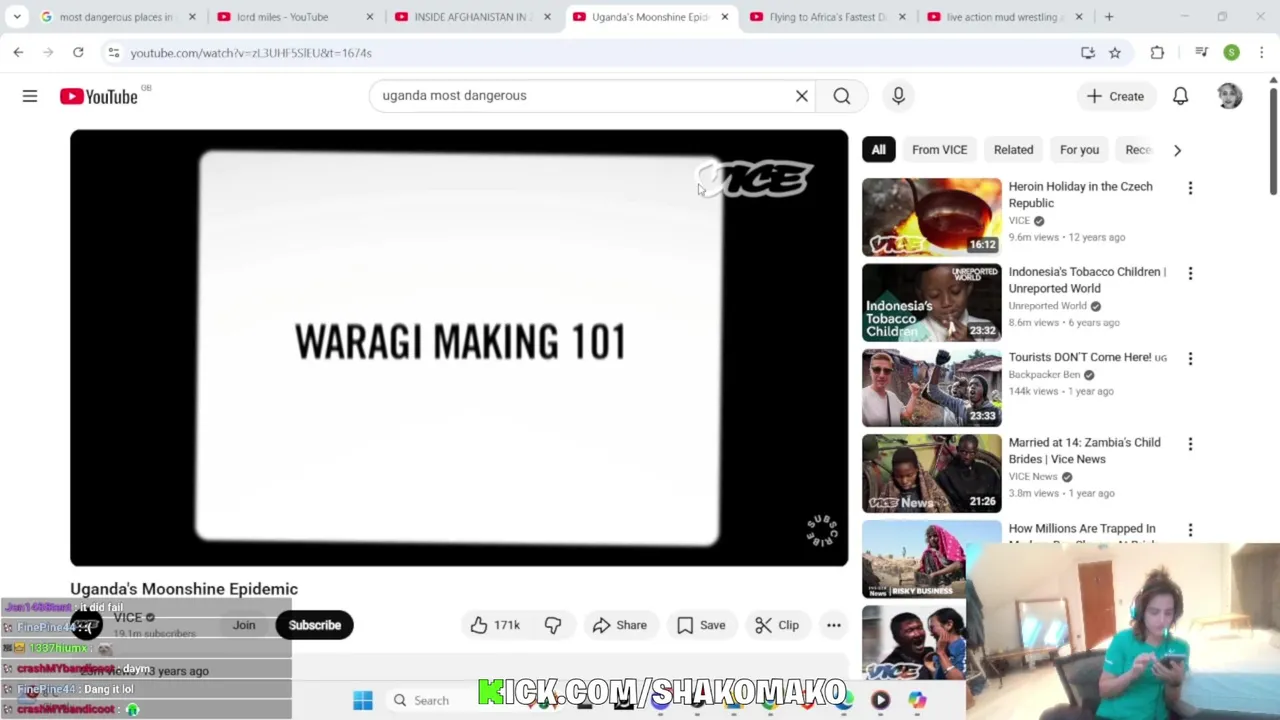Open the VICE channel name link
Screen dimensions: 1280x720
click(128, 617)
